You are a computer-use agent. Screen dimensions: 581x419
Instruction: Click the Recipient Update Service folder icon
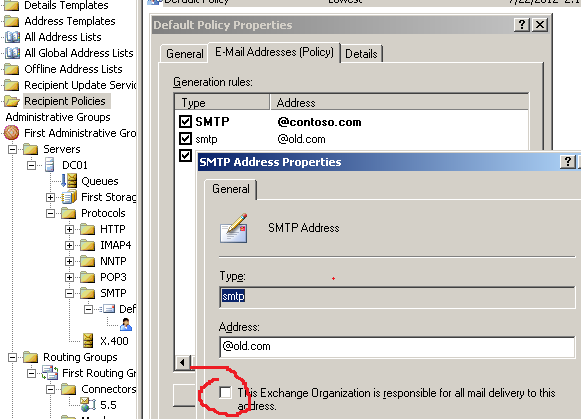(x=11, y=85)
